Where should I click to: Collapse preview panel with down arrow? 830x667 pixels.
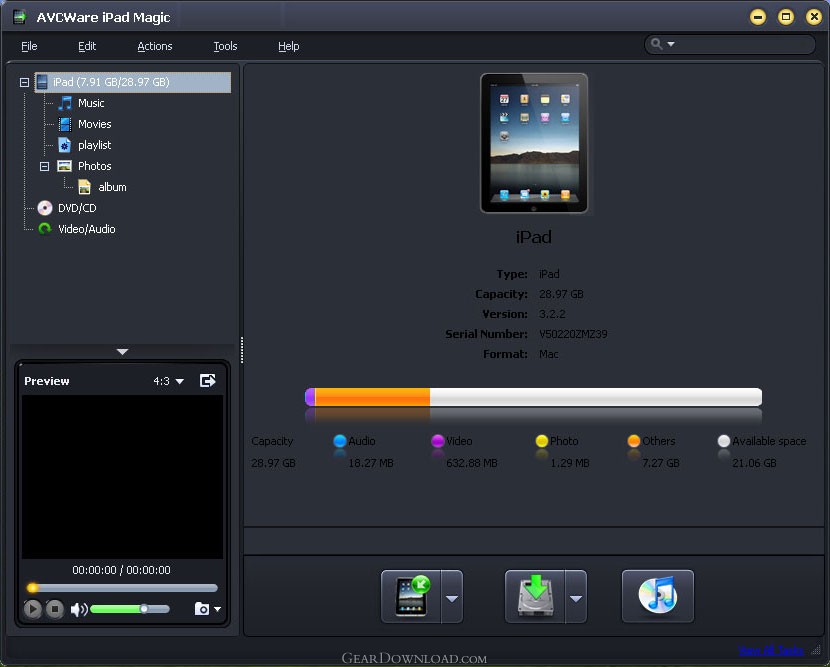point(122,352)
